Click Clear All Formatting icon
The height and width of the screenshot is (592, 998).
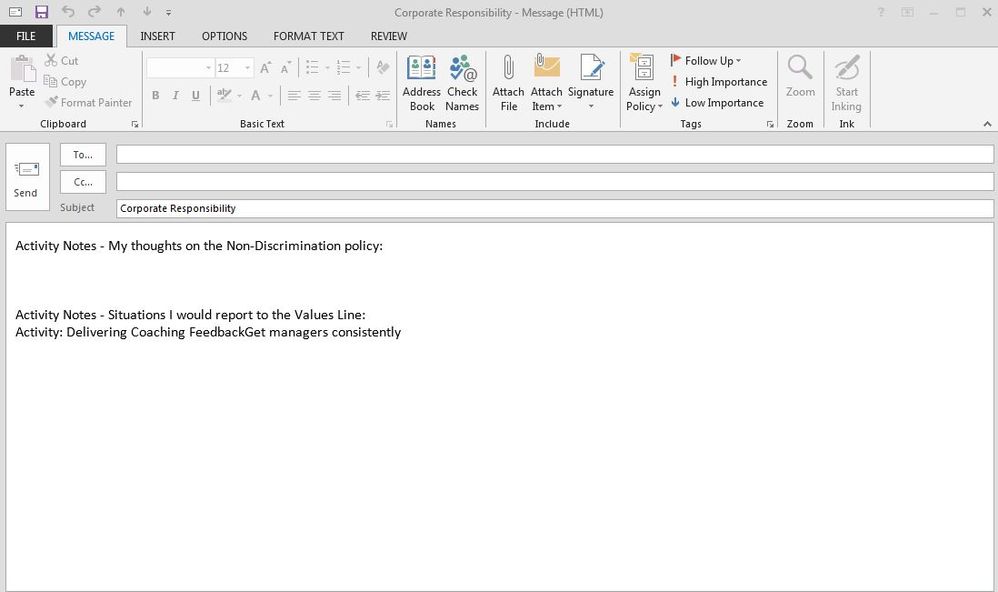point(383,67)
